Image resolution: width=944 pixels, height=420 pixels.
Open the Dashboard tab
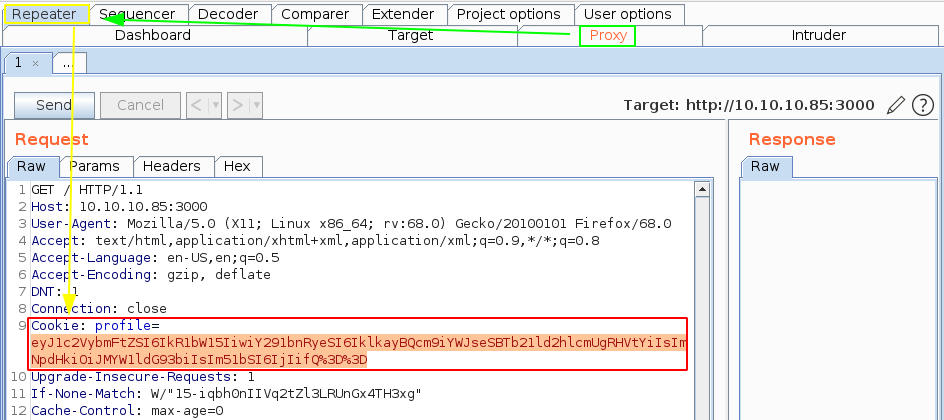[x=152, y=36]
